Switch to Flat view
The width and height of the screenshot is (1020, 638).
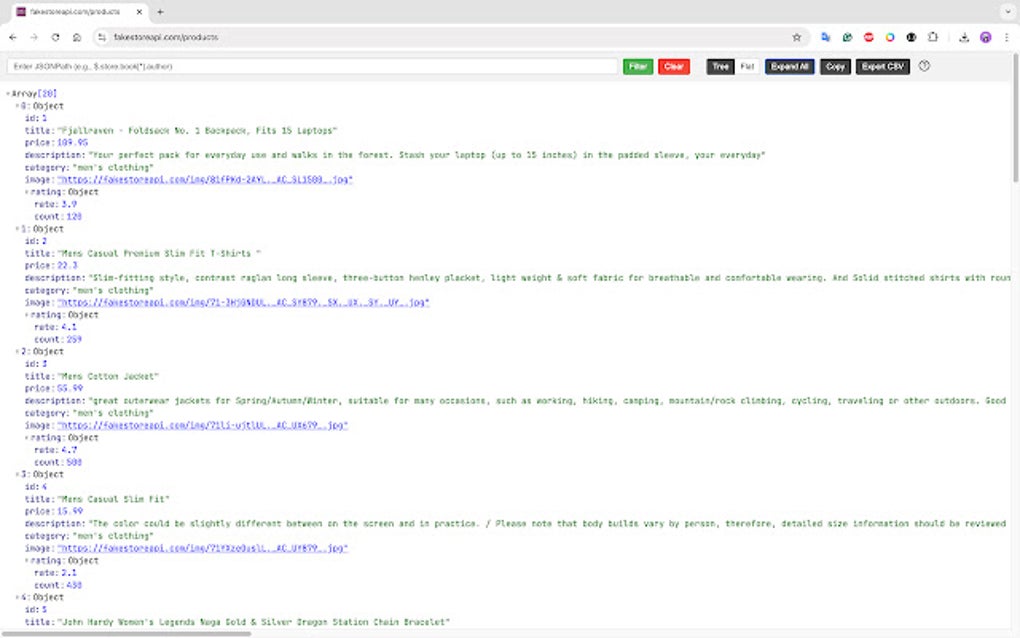(x=746, y=66)
